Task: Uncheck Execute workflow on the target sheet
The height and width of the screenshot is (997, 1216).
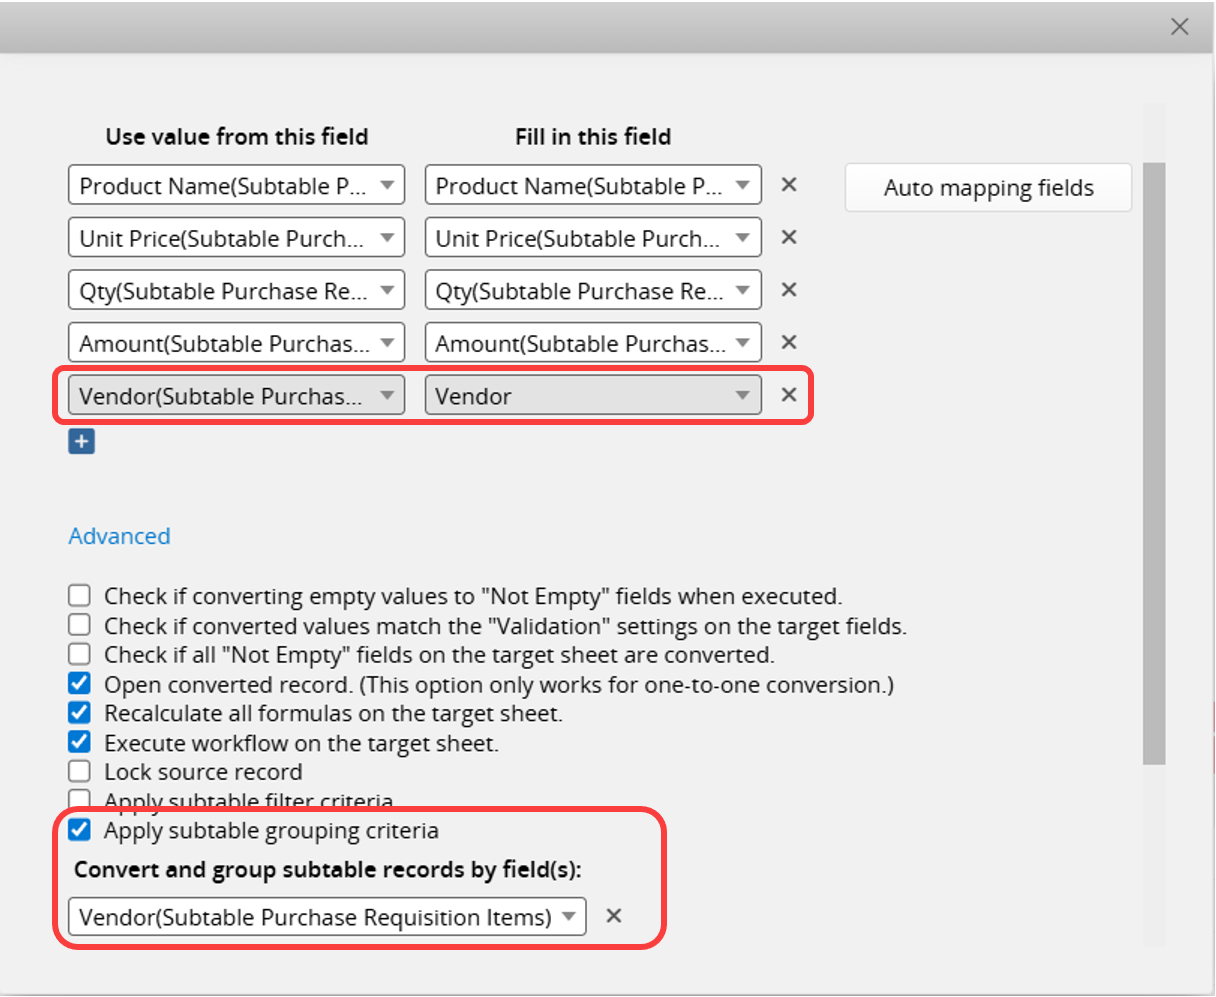Action: 80,743
